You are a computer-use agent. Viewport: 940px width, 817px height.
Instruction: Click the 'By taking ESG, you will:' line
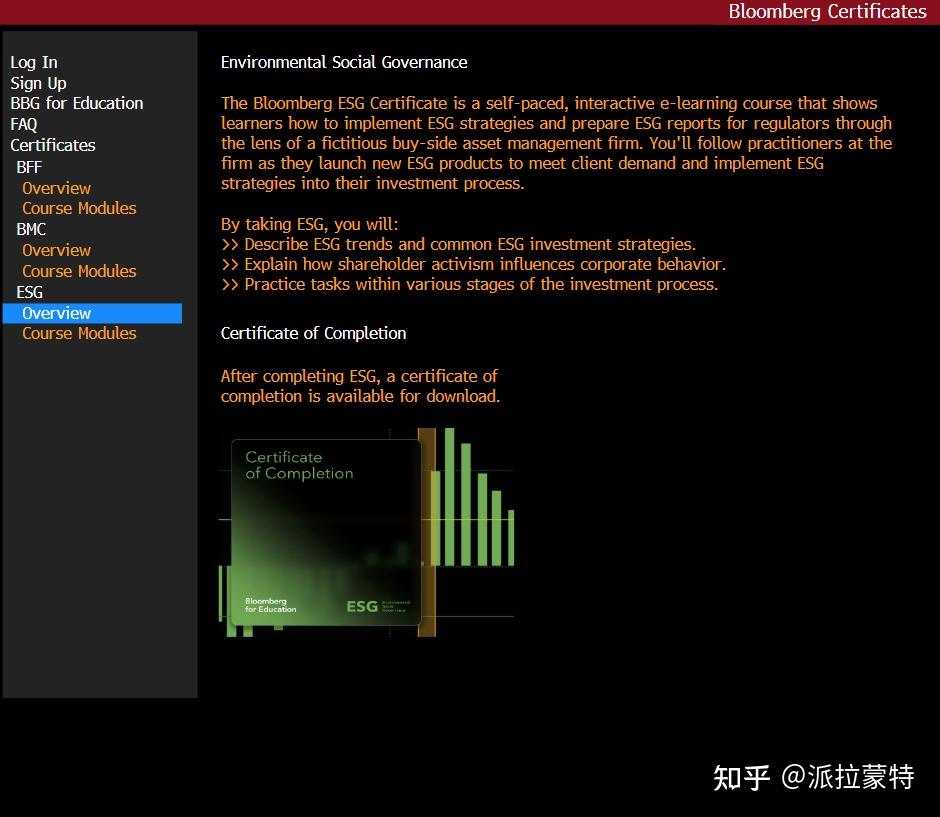tap(309, 224)
